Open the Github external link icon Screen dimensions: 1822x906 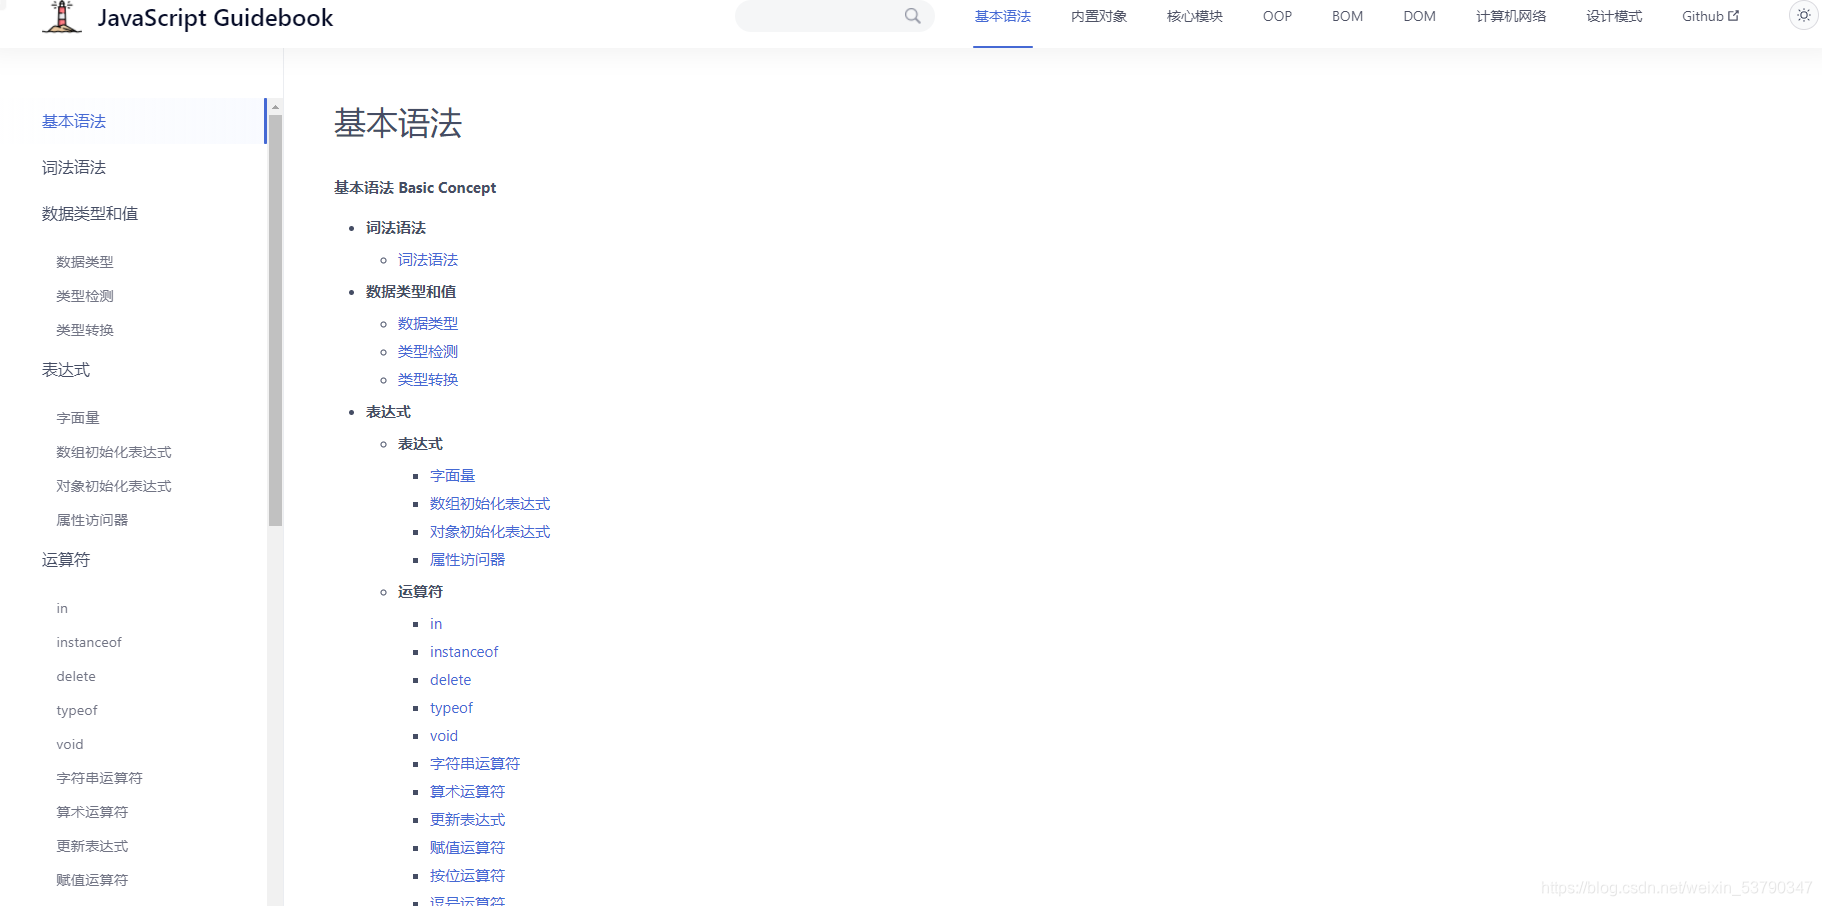1734,16
